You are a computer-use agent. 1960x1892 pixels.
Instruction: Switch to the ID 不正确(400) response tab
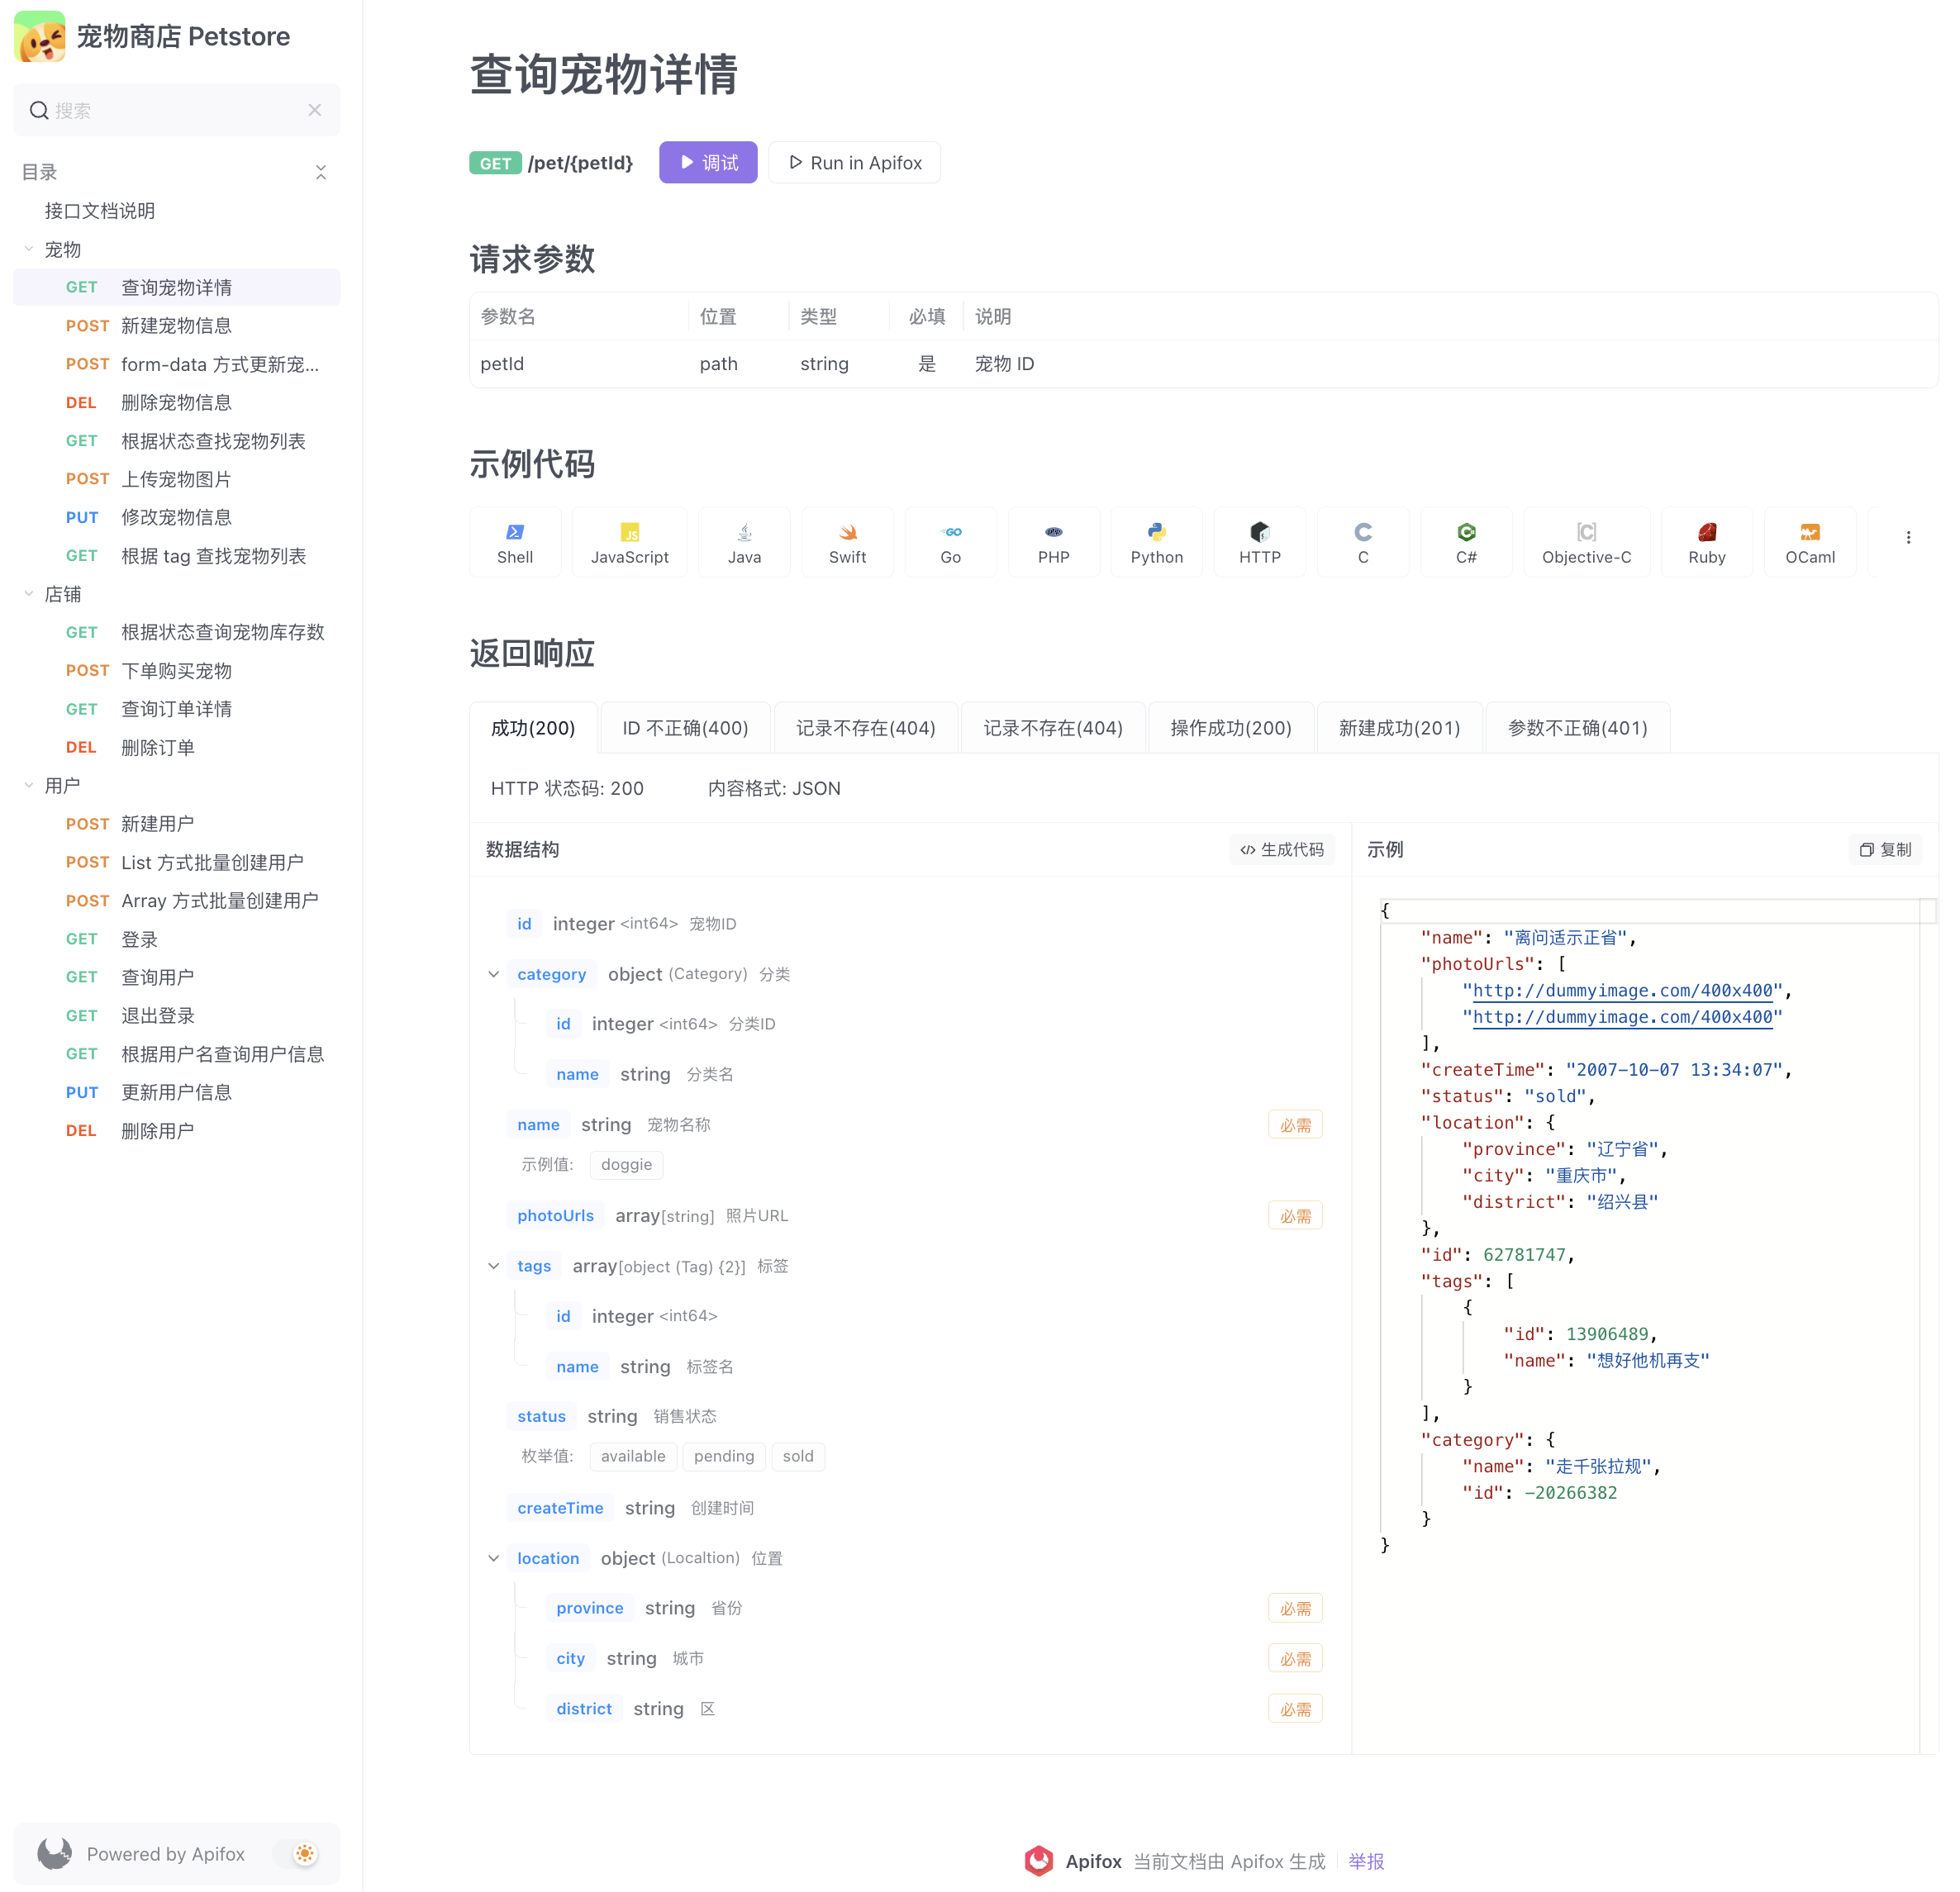coord(685,728)
